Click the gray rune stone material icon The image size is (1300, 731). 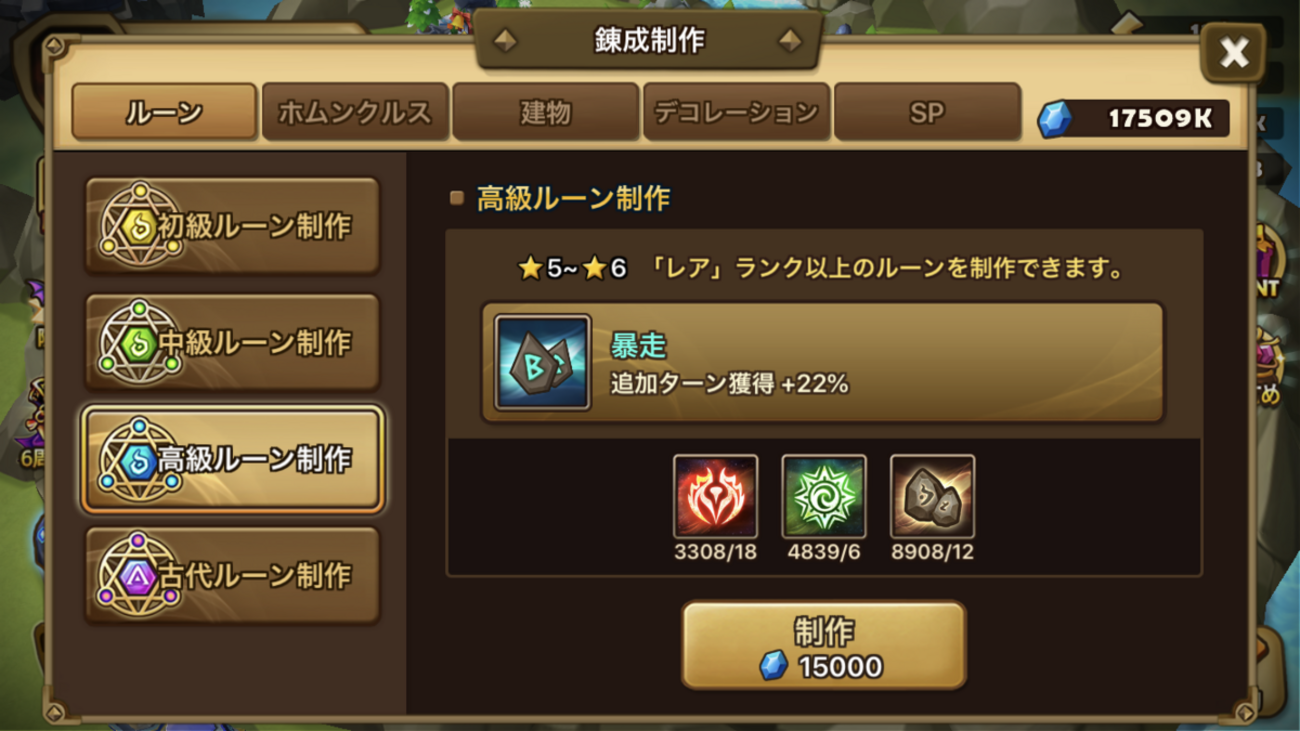coord(932,496)
